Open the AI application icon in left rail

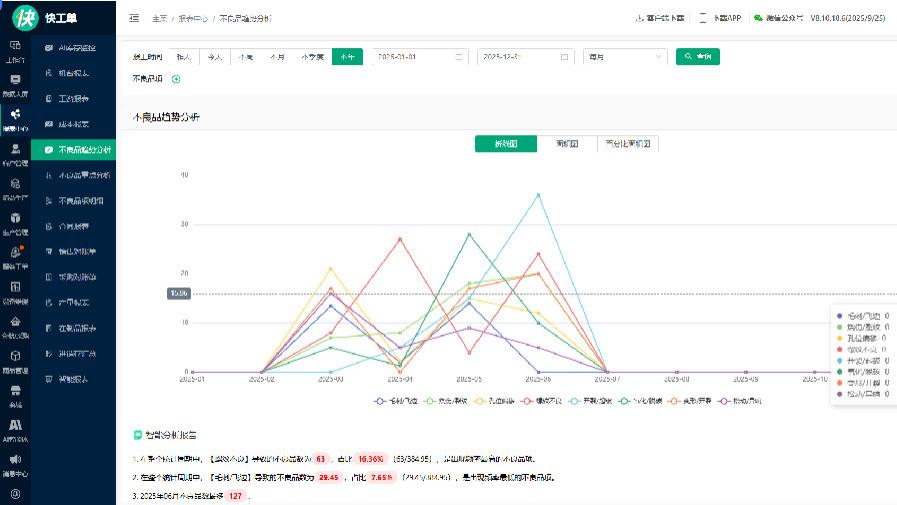[x=15, y=425]
